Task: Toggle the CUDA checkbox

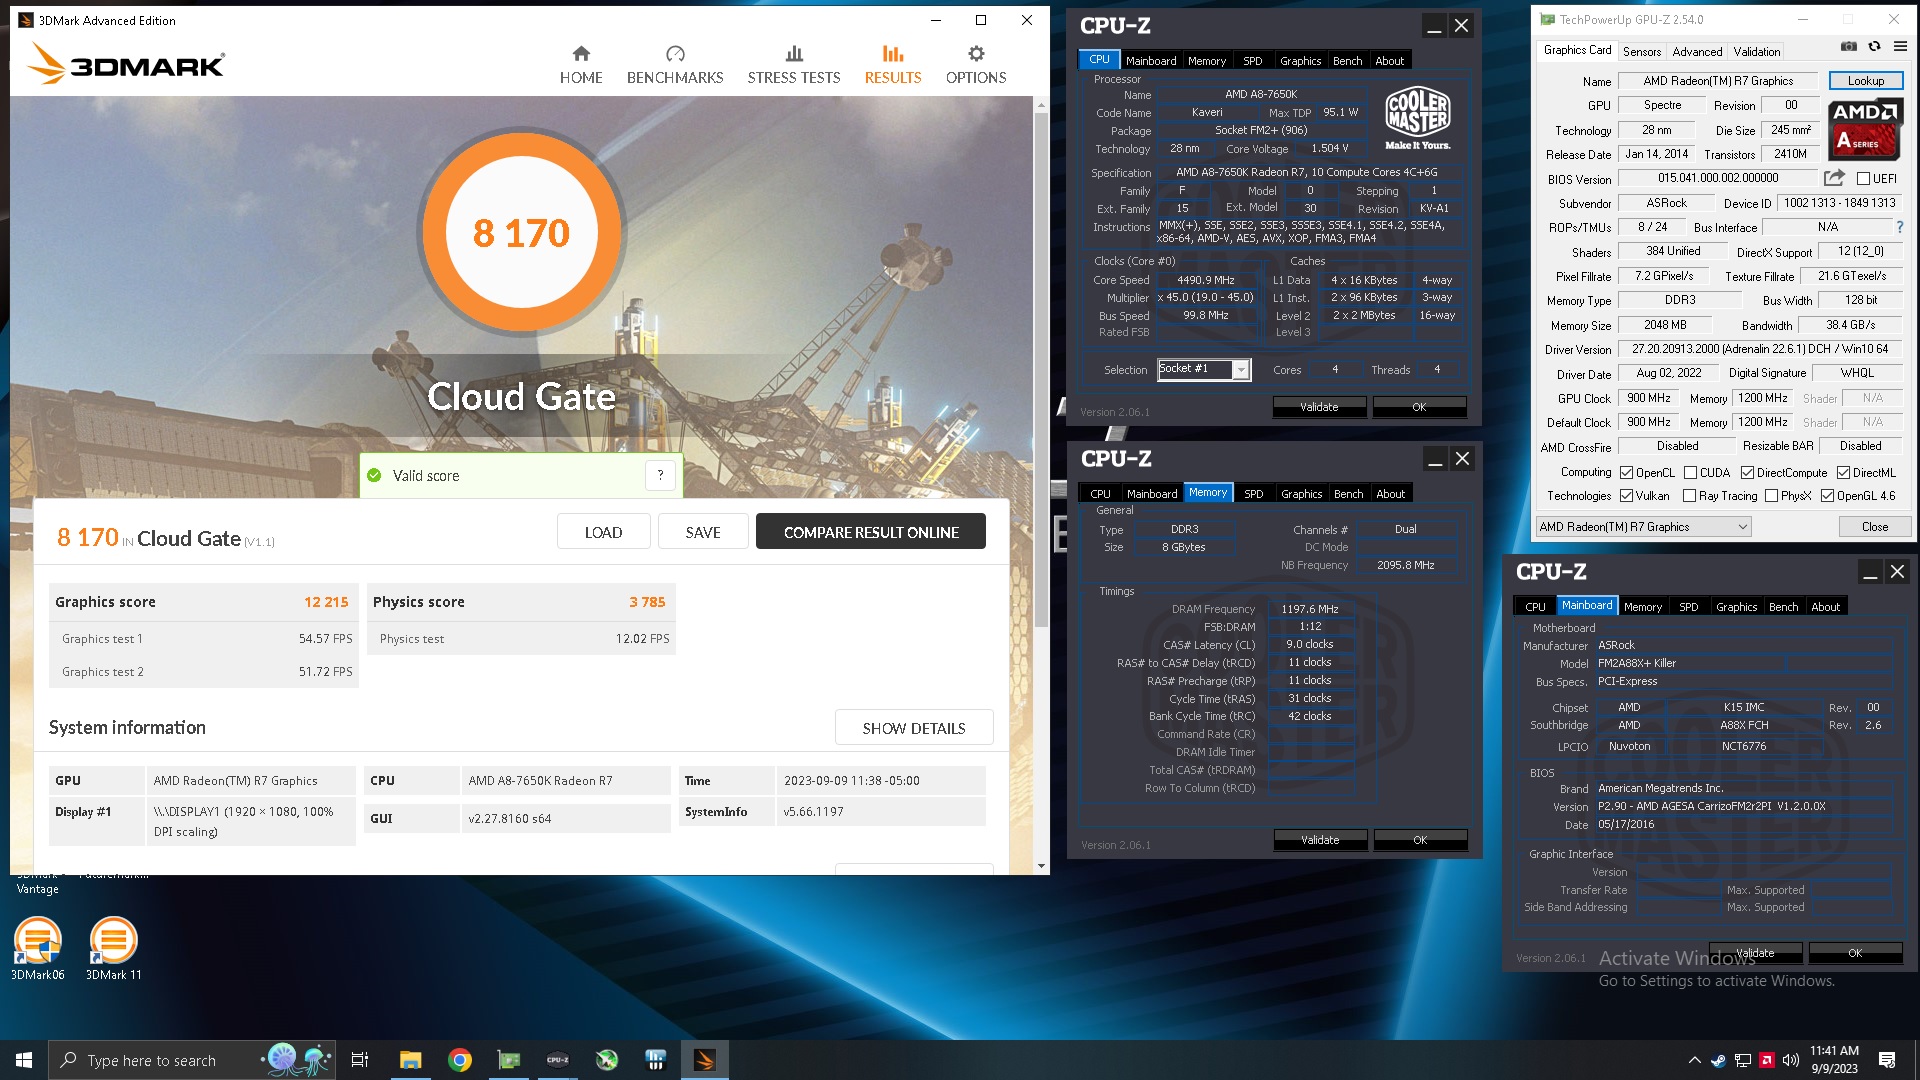Action: tap(1691, 473)
